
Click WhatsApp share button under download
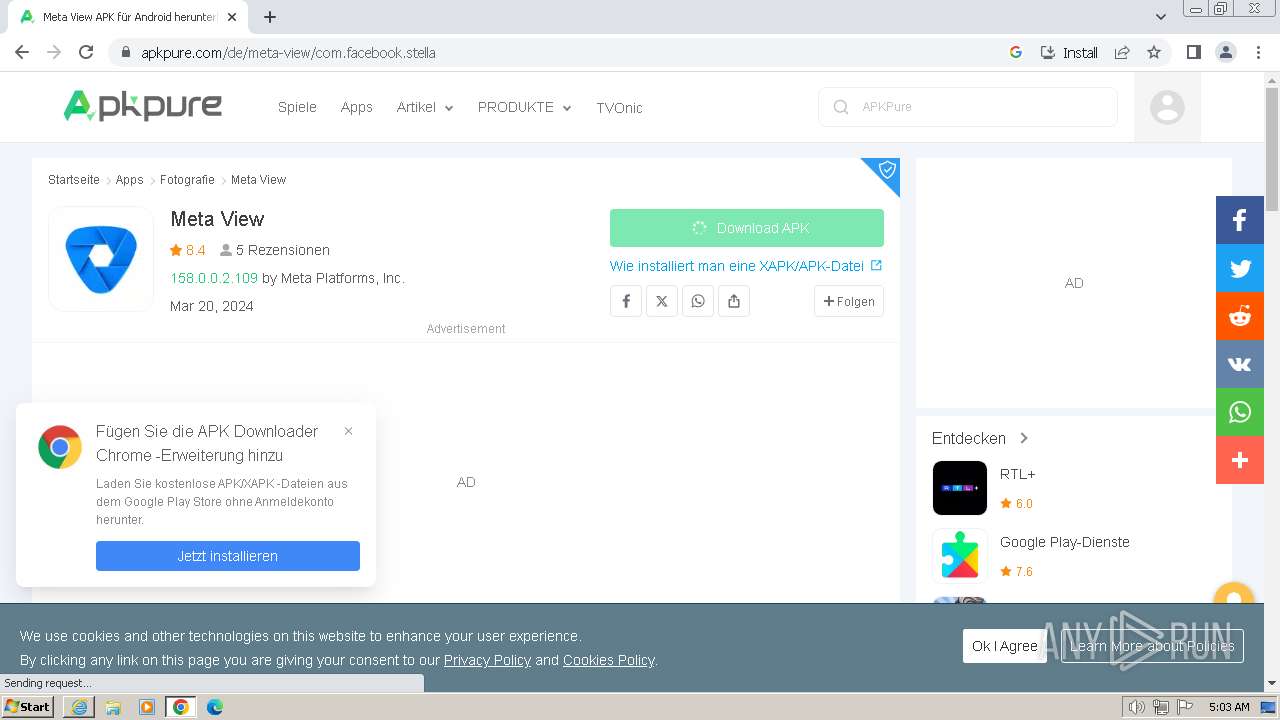698,301
